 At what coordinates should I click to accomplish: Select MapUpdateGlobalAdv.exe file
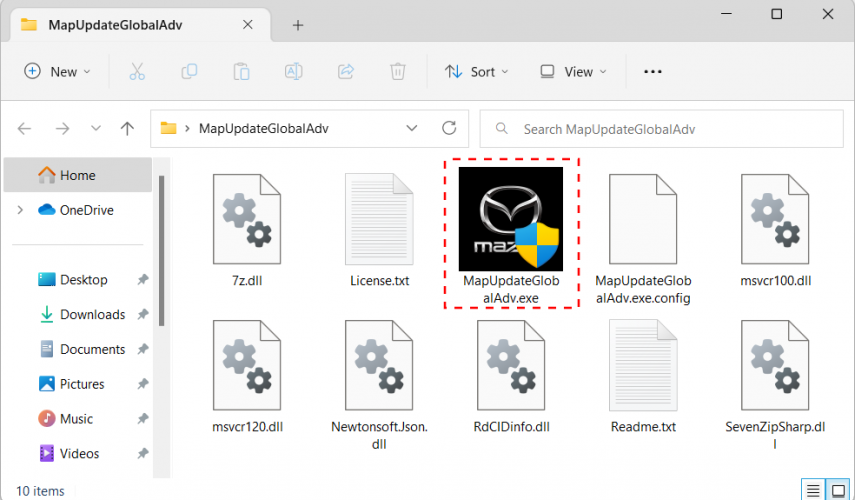point(511,233)
